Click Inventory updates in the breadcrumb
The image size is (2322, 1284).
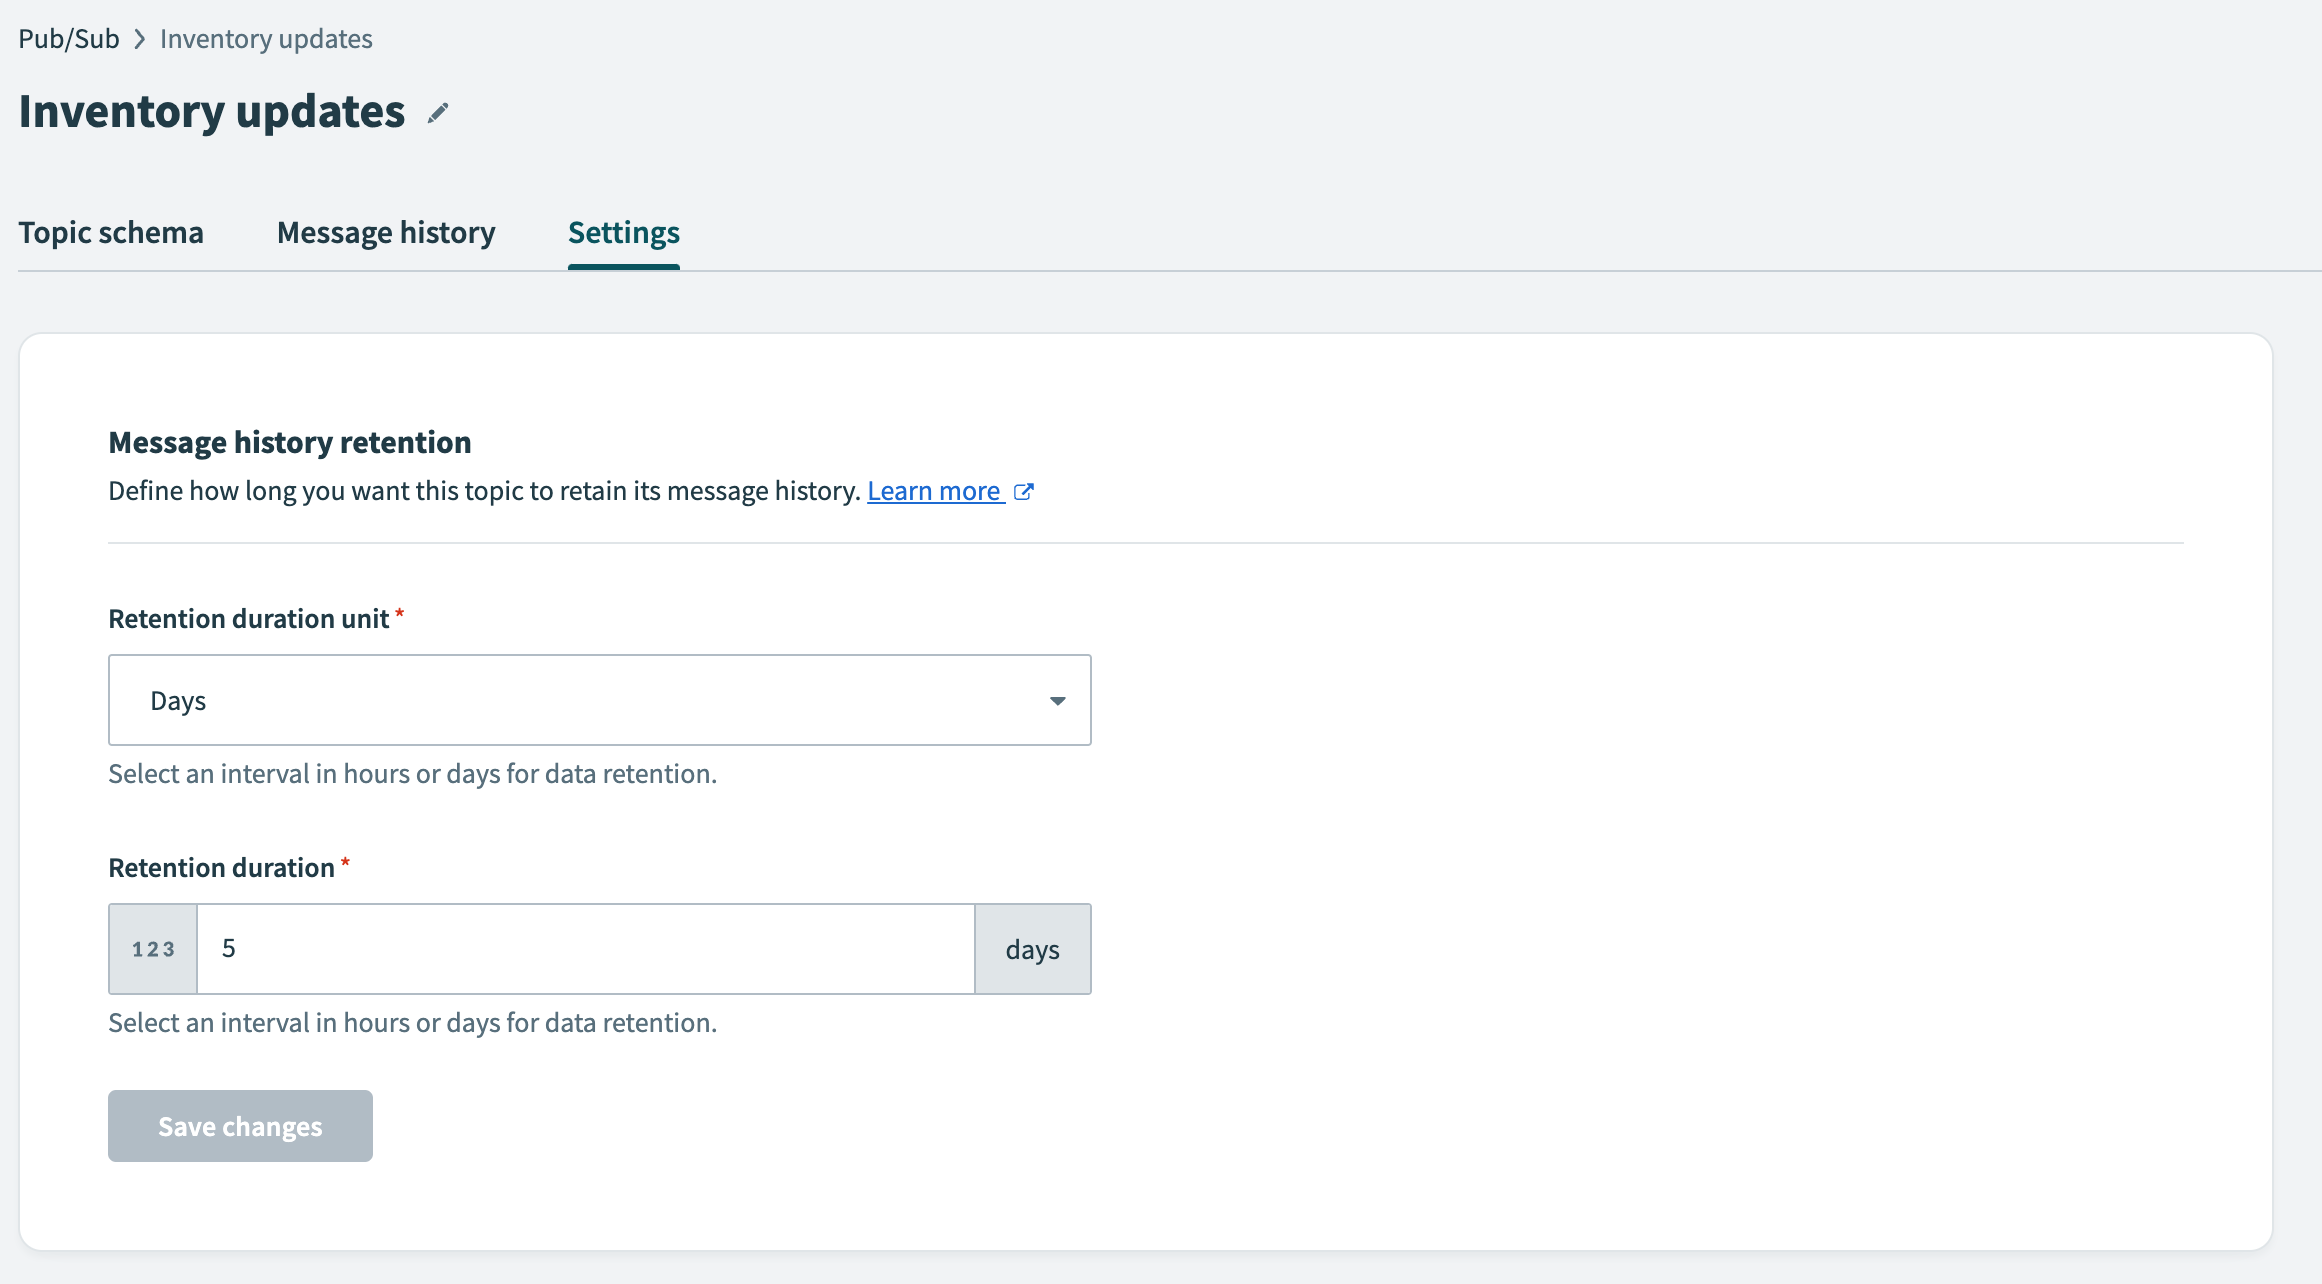[266, 38]
